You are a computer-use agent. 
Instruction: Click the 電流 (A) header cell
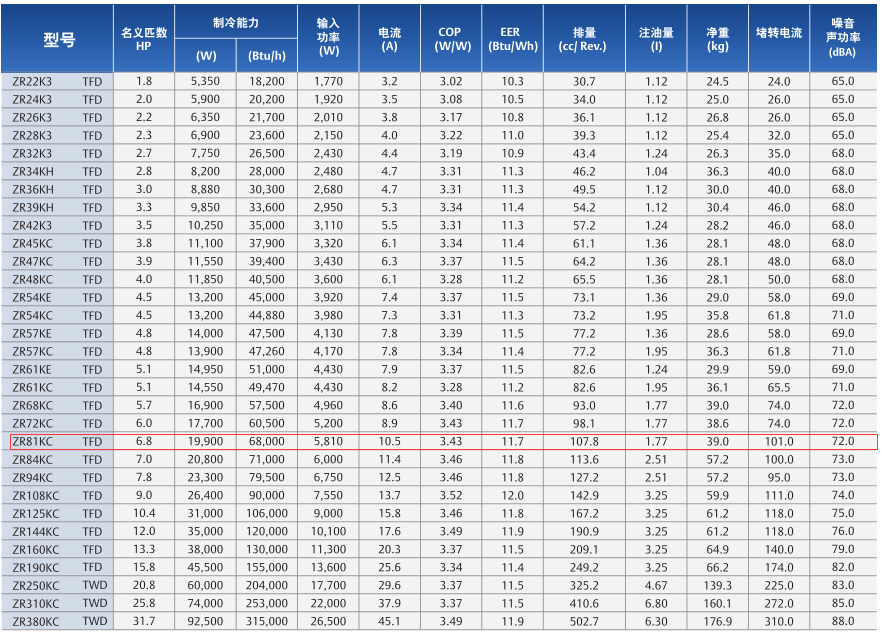click(x=389, y=39)
